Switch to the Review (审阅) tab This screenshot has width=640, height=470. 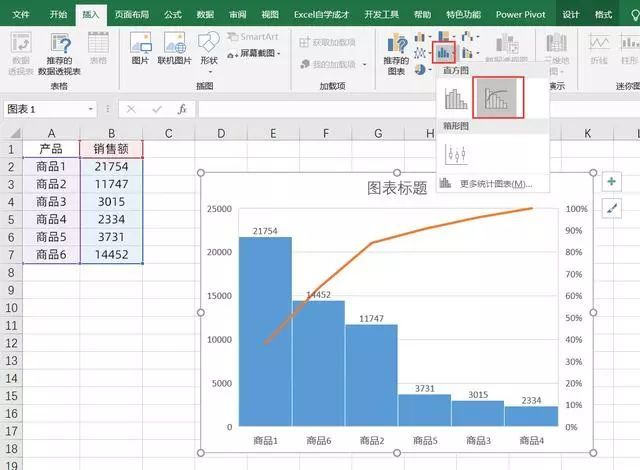click(238, 15)
